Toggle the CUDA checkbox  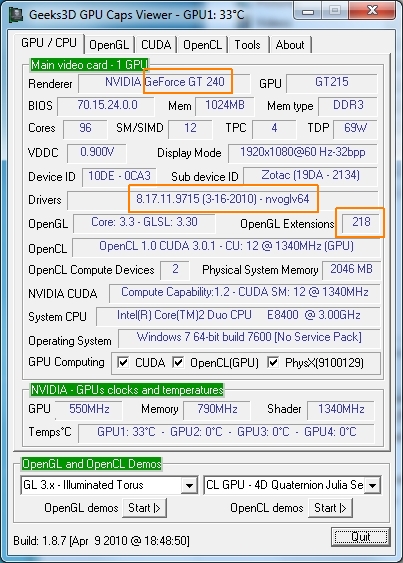[123, 362]
